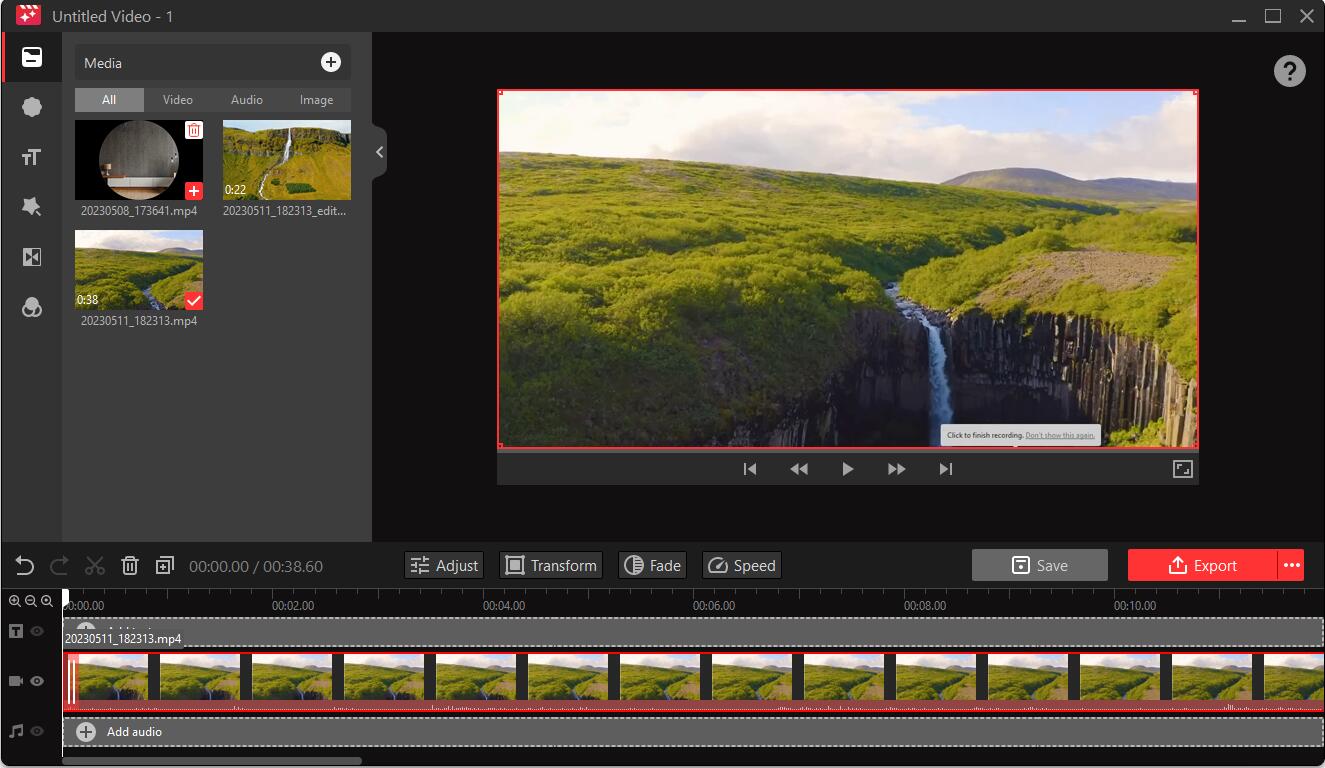Toggle visibility of the text track
Image resolution: width=1325 pixels, height=768 pixels.
(x=37, y=631)
